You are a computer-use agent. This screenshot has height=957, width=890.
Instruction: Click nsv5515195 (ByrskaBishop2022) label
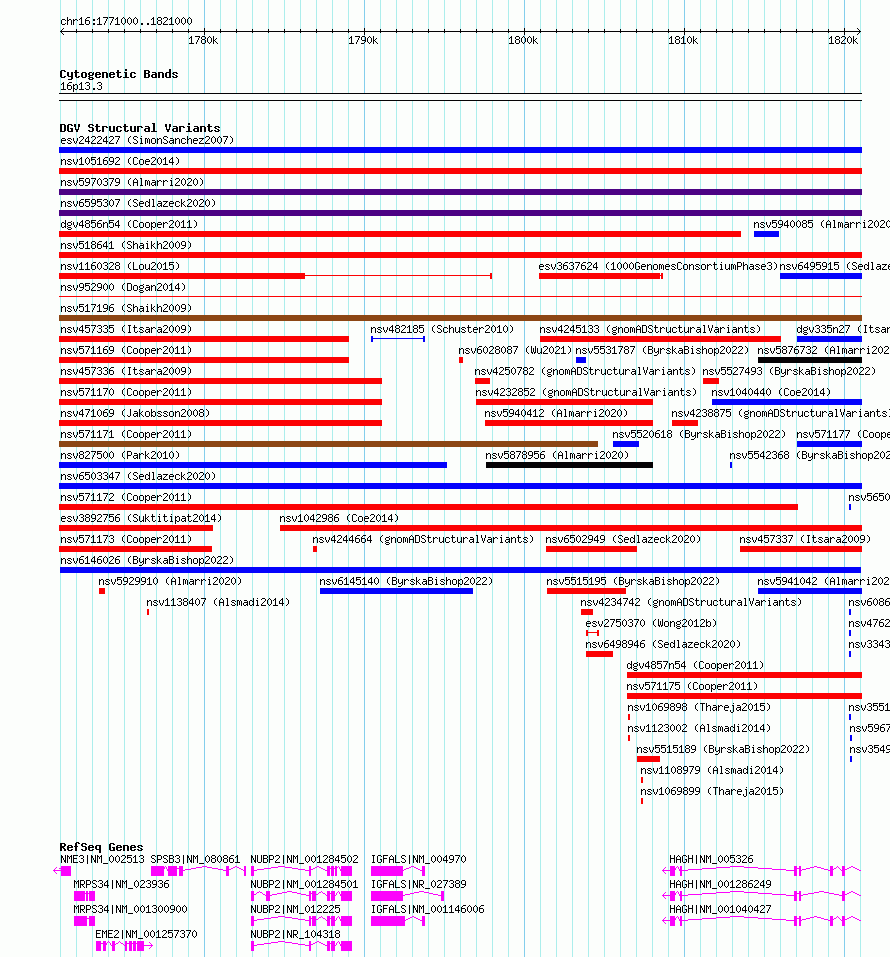[633, 582]
